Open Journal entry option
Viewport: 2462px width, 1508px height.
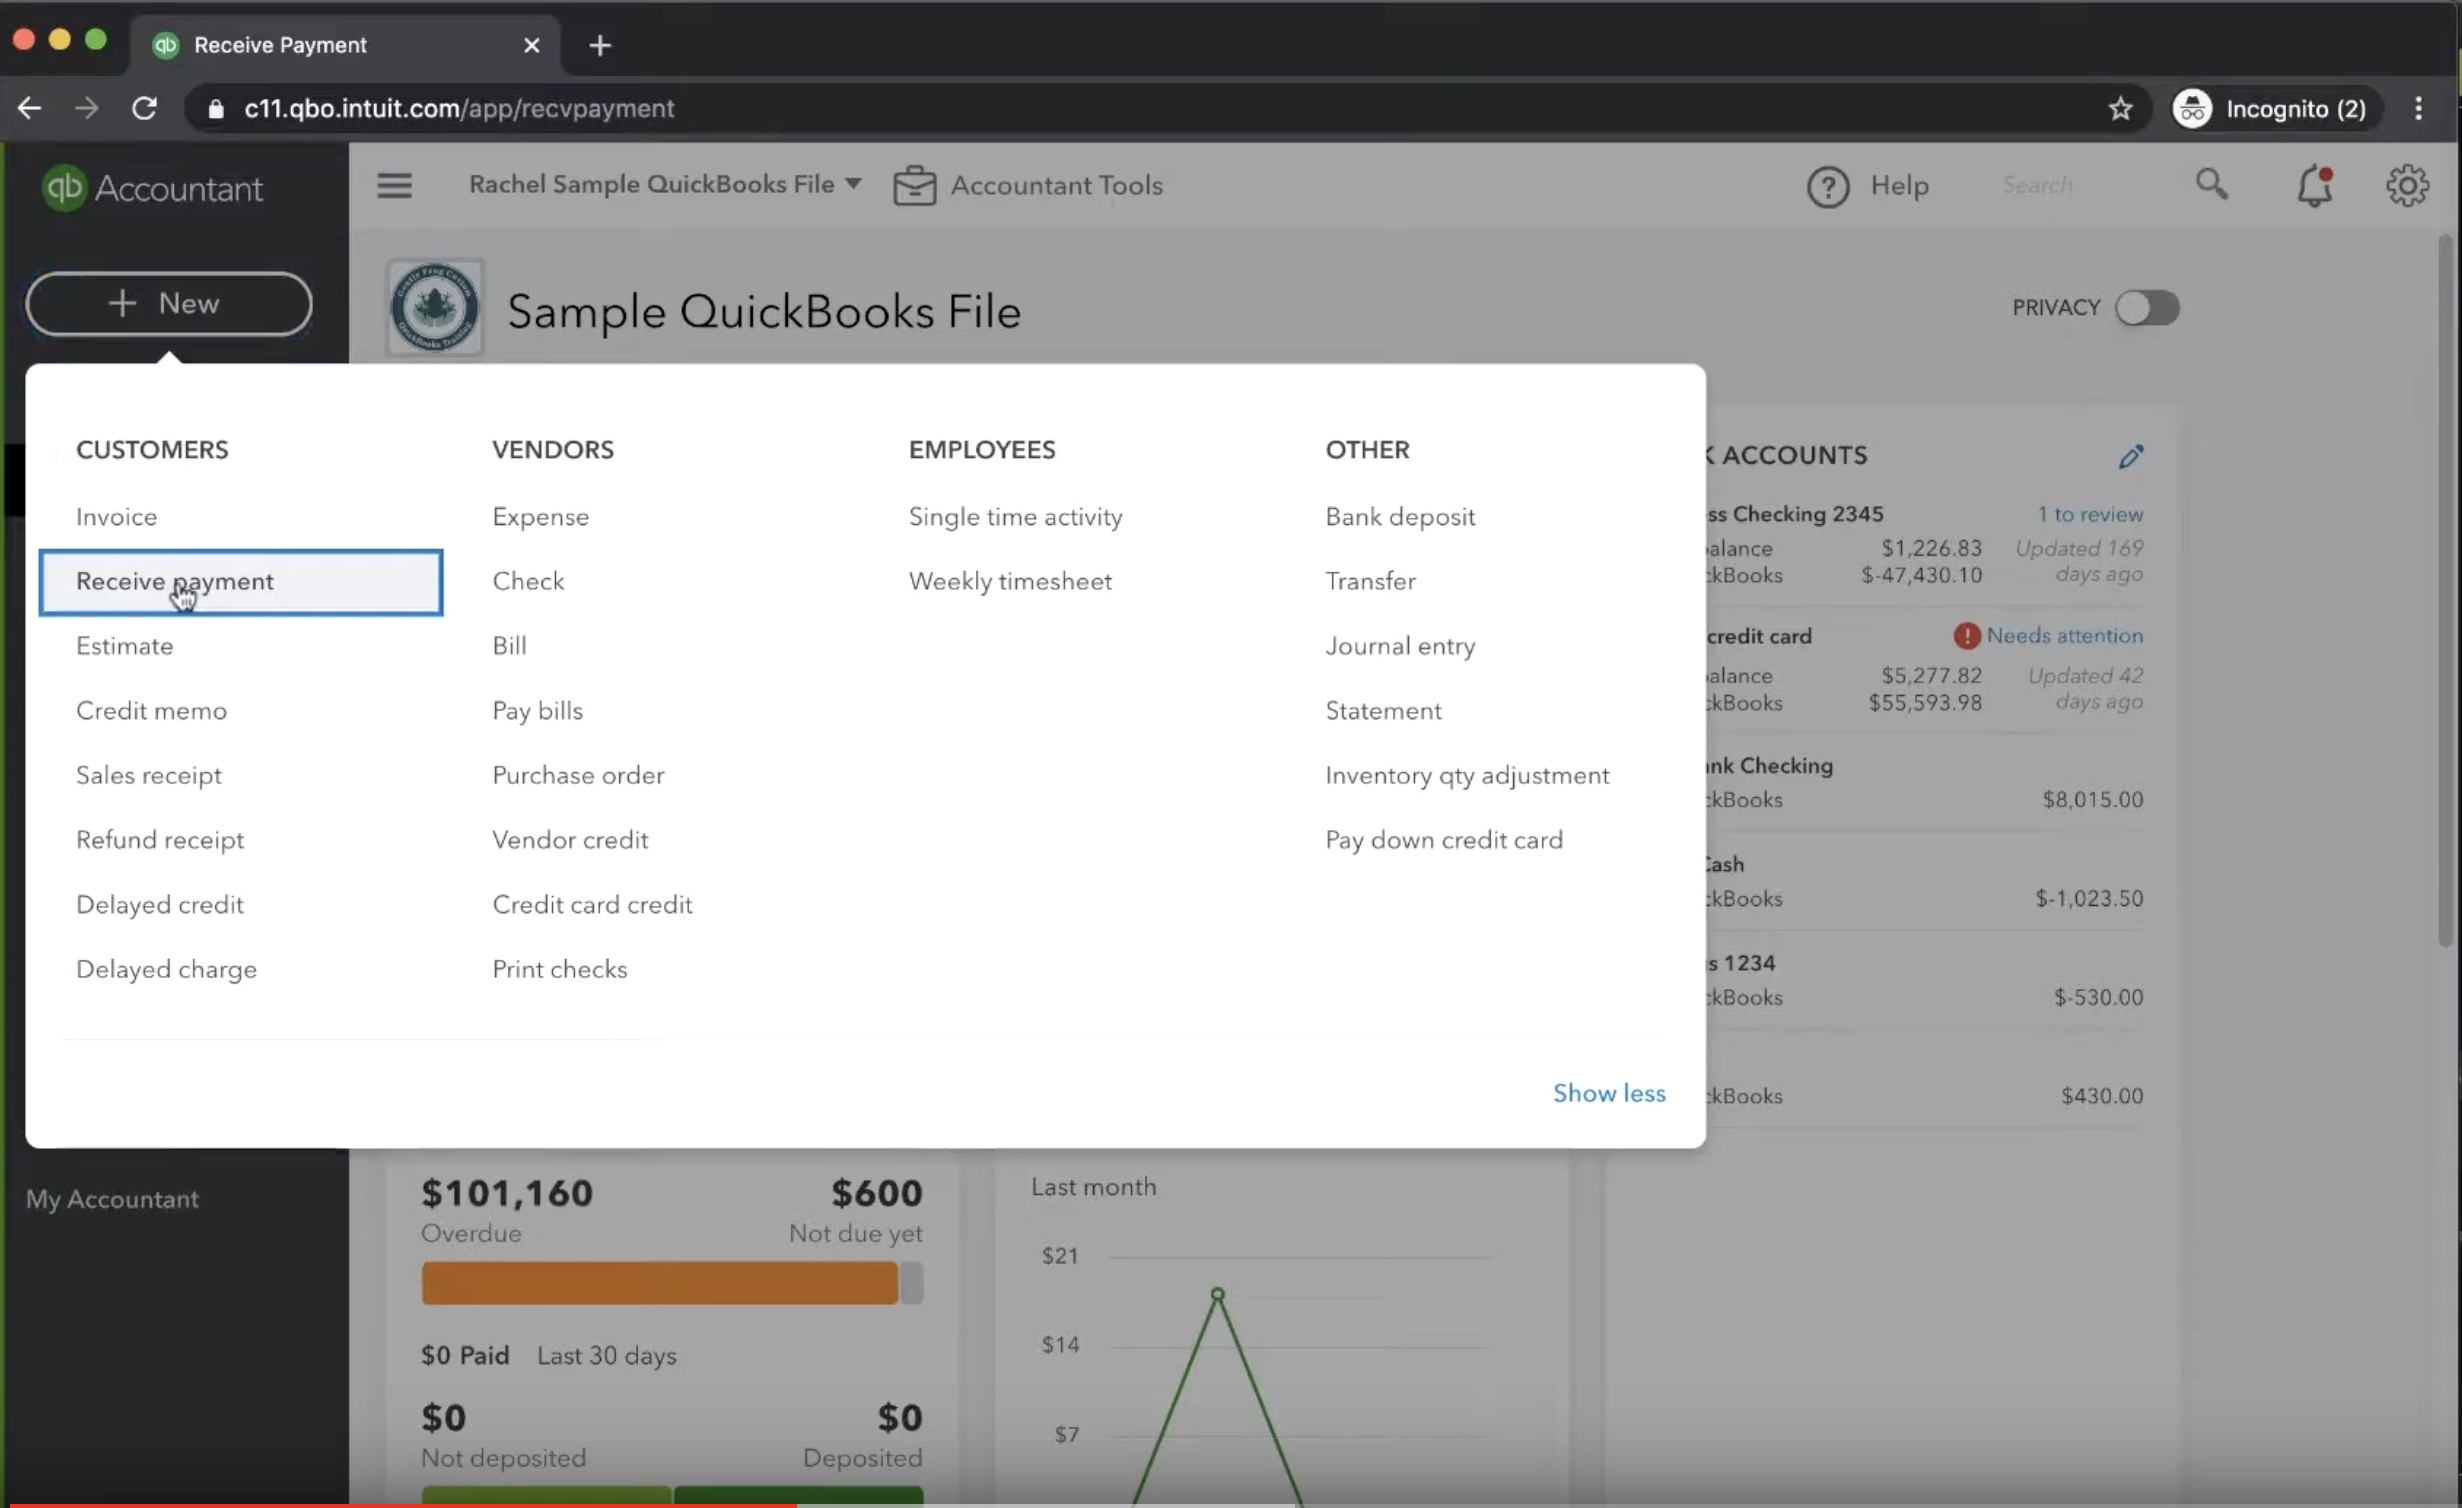click(1400, 645)
